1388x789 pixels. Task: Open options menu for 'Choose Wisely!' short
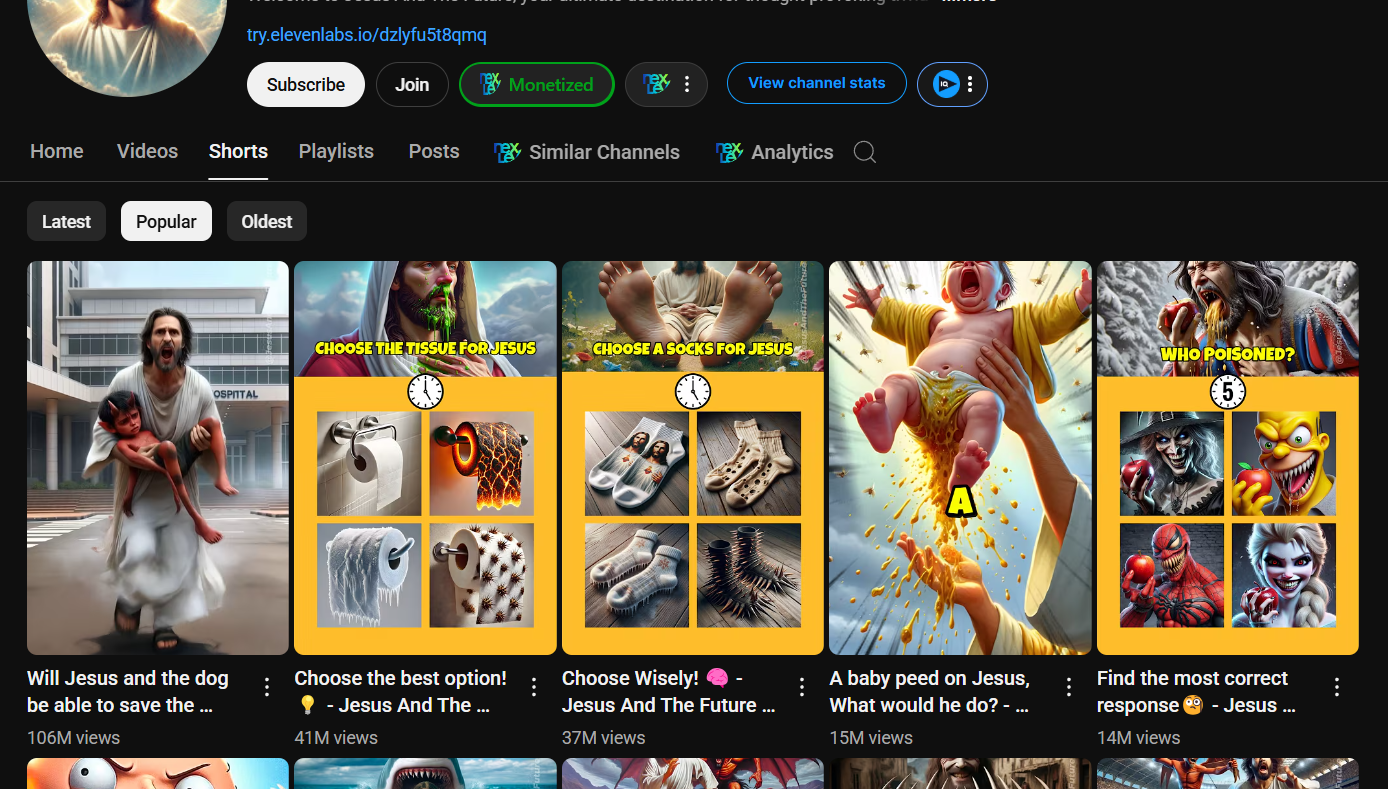point(802,687)
